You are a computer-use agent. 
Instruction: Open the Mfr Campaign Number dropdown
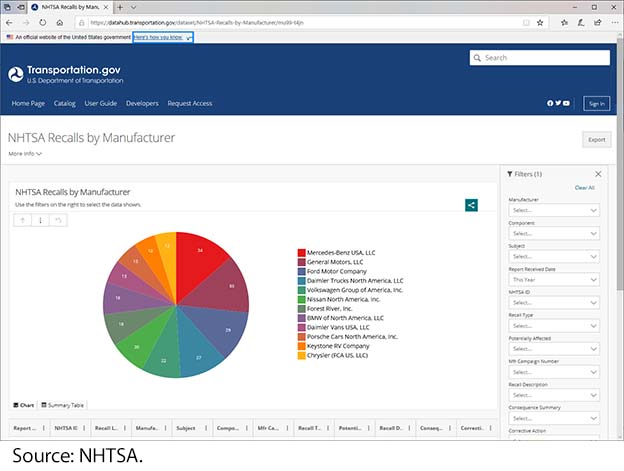click(554, 372)
